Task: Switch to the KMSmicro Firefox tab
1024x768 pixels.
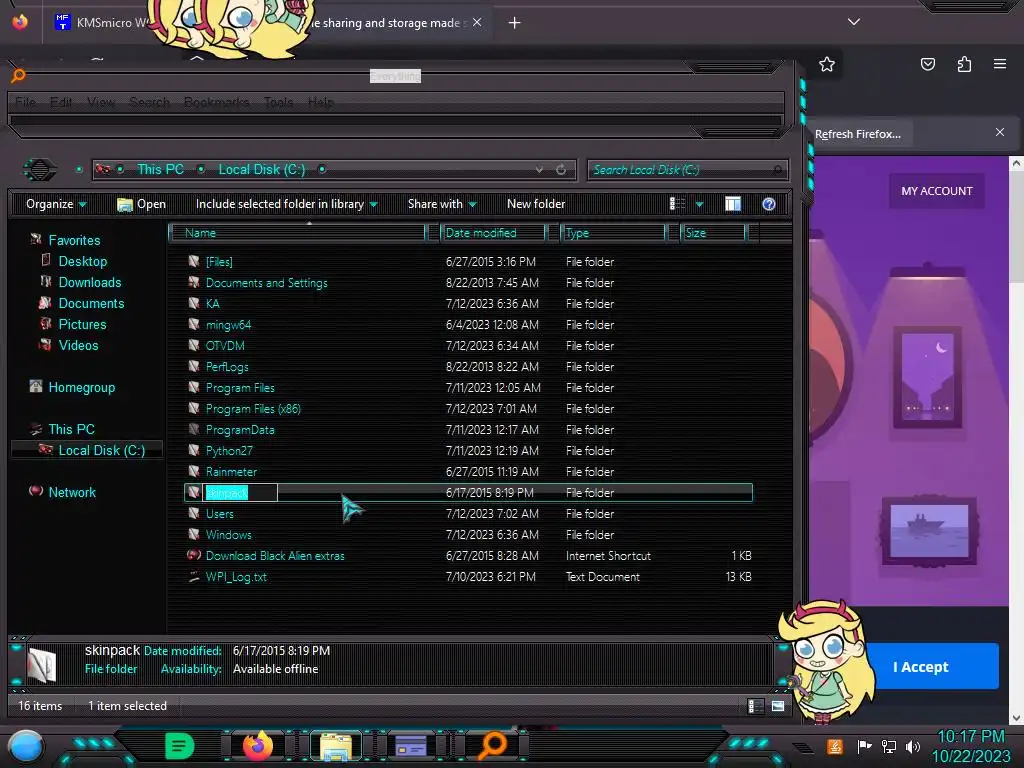Action: 101,23
